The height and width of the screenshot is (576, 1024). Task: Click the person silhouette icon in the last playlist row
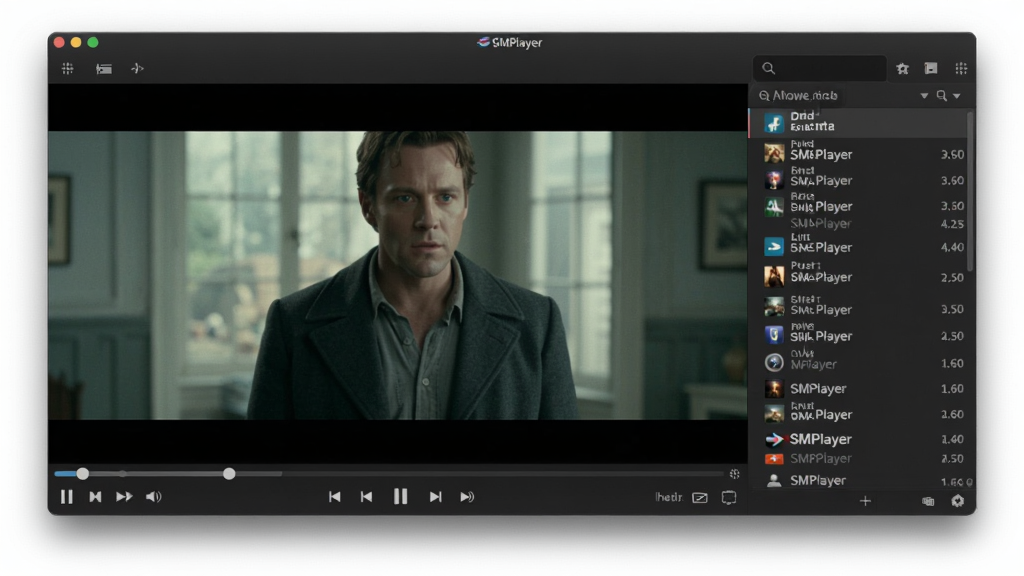pyautogui.click(x=774, y=481)
